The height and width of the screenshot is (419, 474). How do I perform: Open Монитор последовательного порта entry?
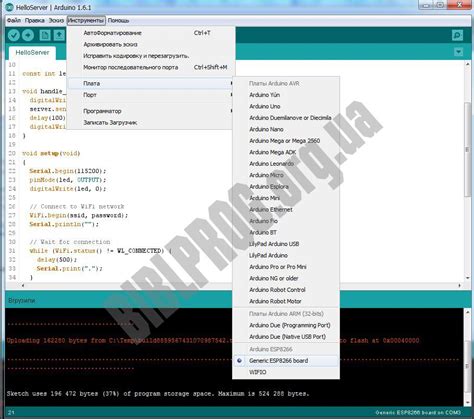tap(151, 67)
